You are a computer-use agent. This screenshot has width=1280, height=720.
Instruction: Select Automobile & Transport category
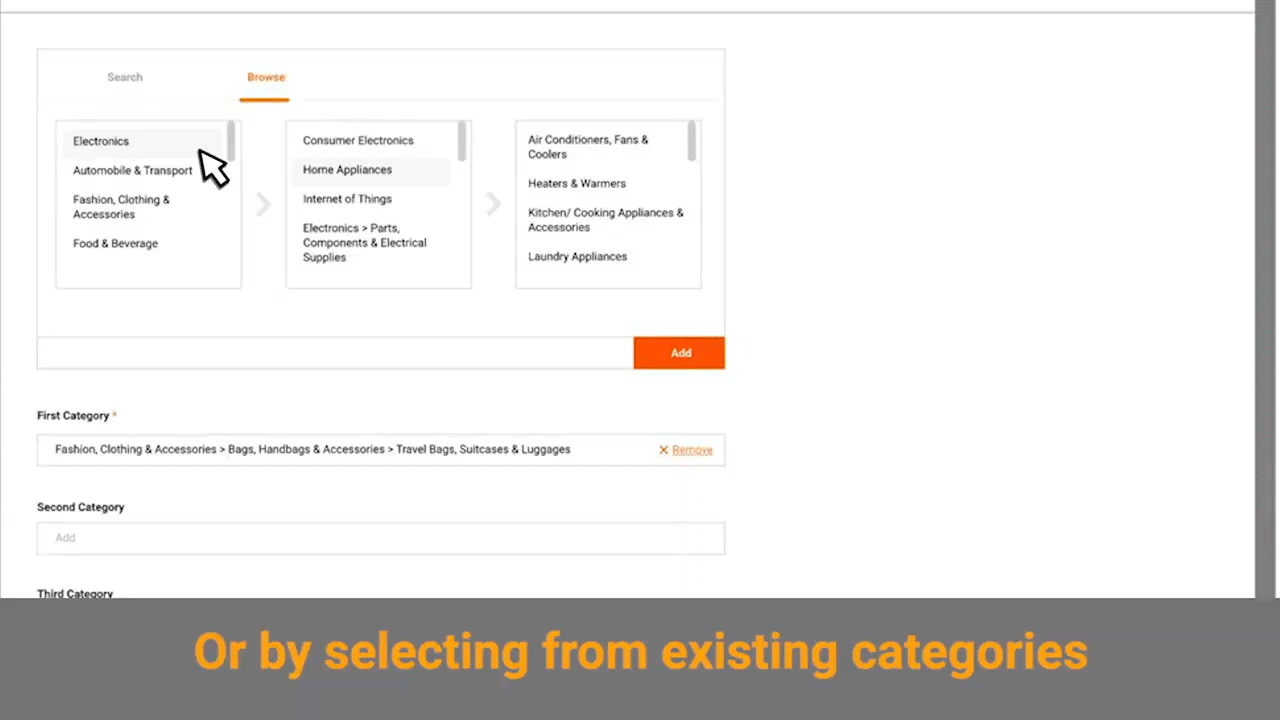coord(132,170)
